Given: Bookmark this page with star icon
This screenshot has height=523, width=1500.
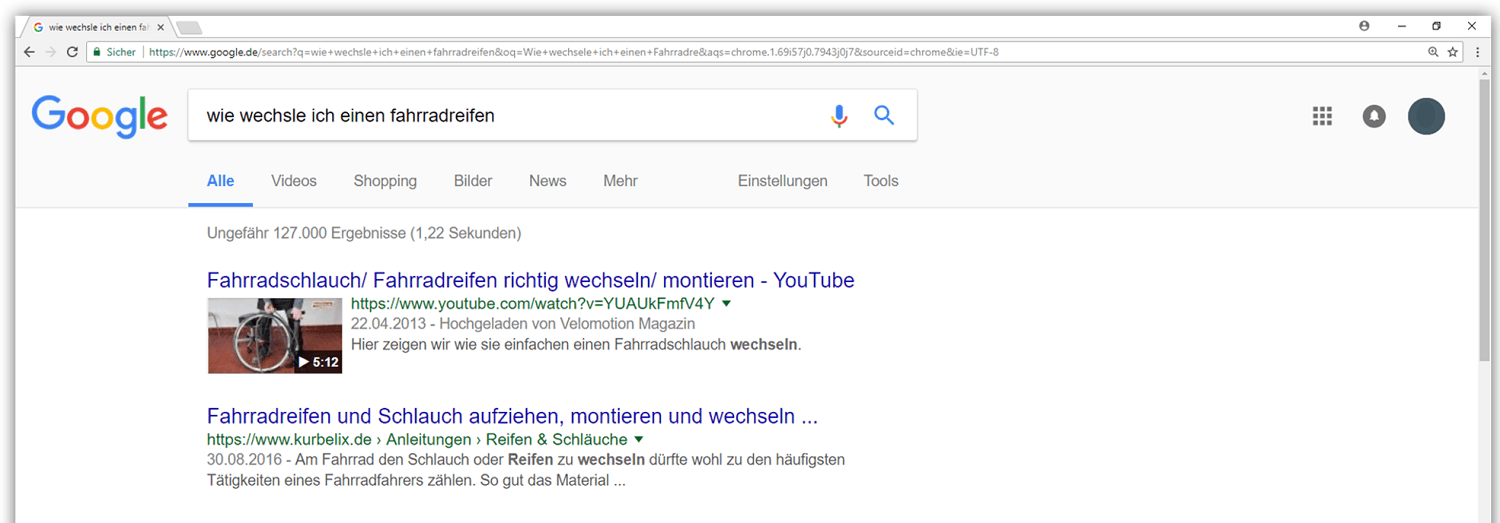Looking at the screenshot, I should (1453, 52).
